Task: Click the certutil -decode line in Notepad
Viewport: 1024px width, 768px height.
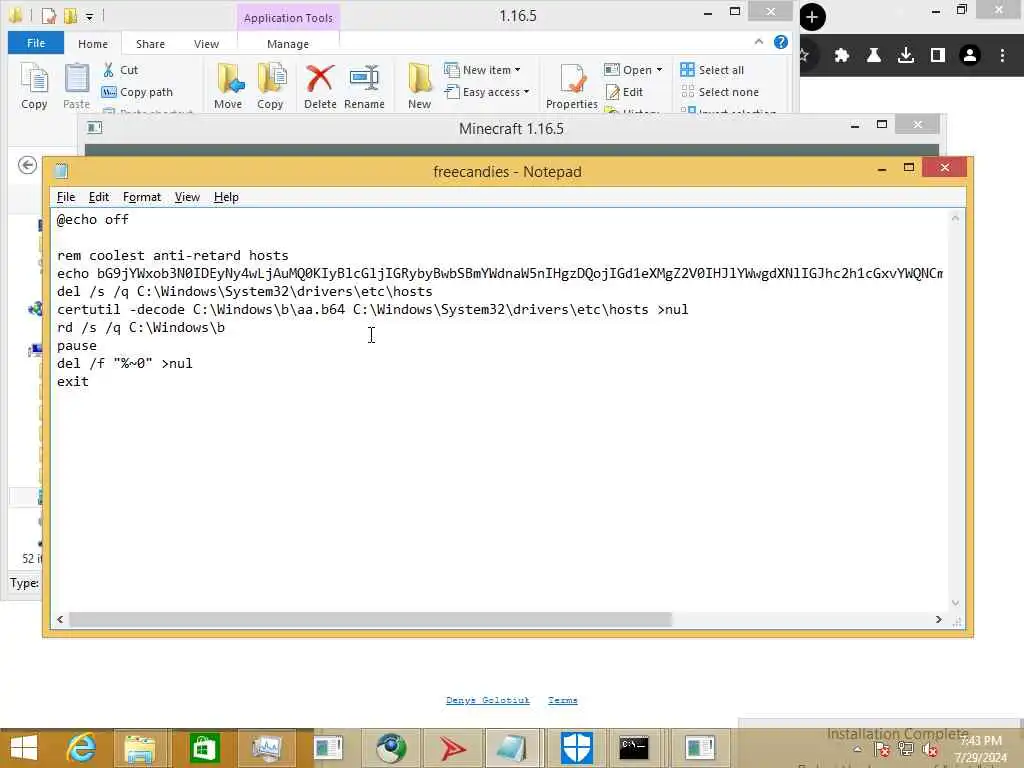Action: click(372, 310)
